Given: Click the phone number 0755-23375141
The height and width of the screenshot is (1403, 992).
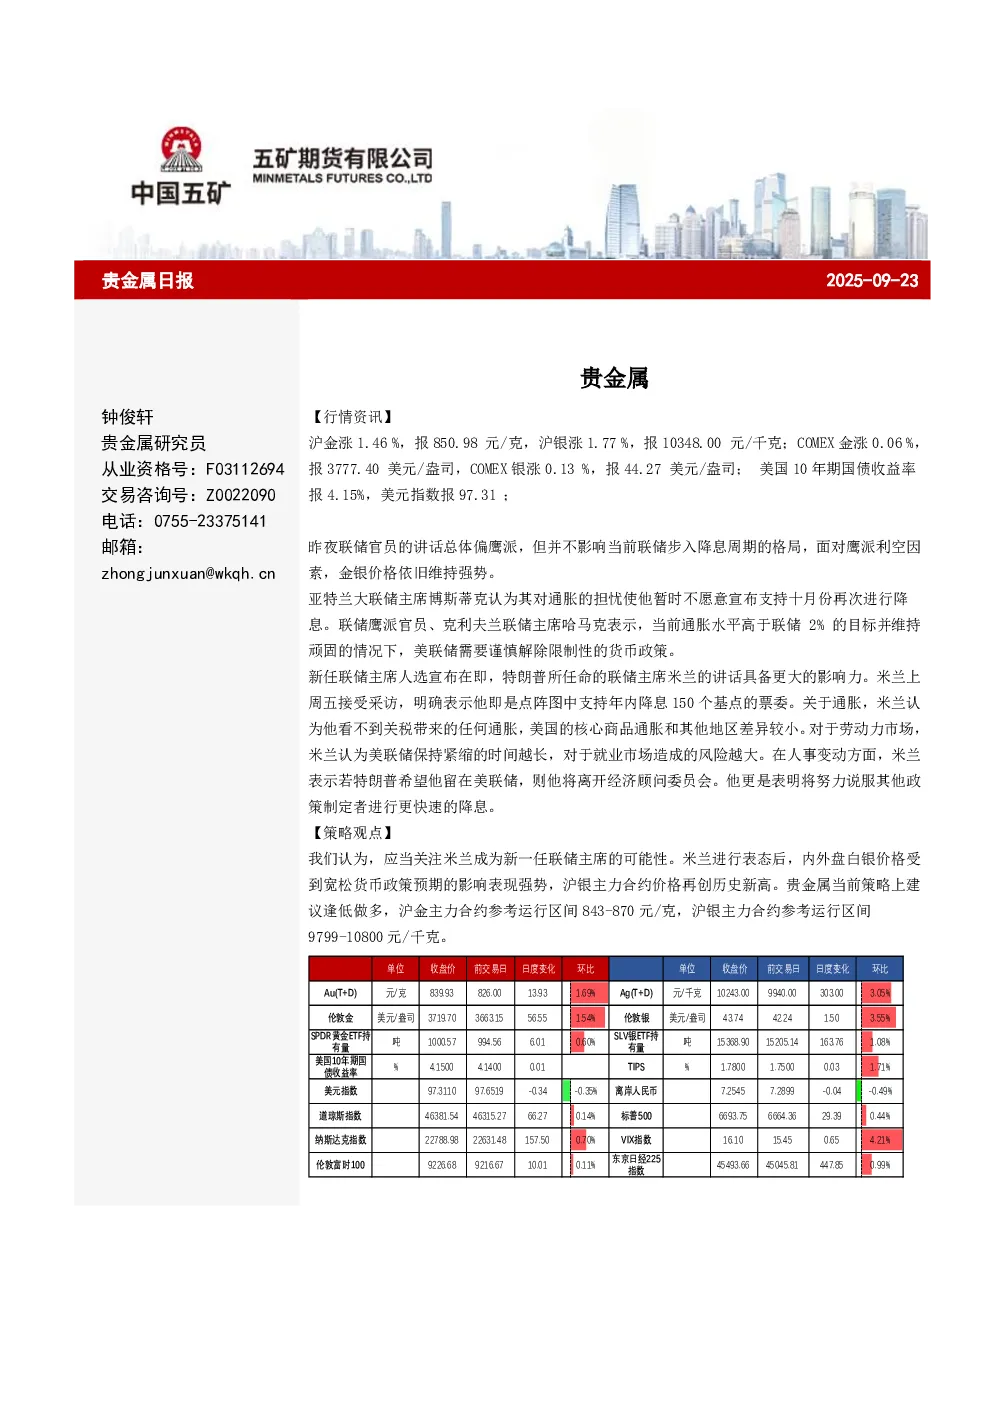Looking at the screenshot, I should [x=210, y=521].
